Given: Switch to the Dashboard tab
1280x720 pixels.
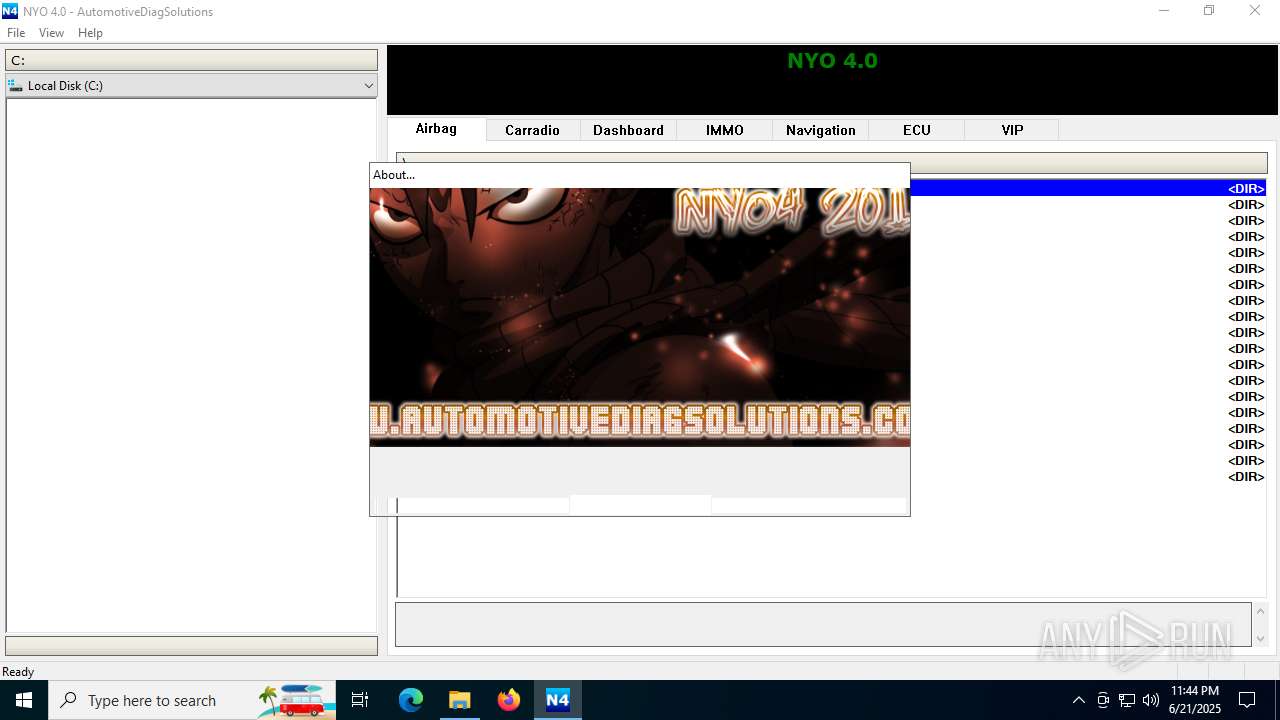Looking at the screenshot, I should 628,130.
